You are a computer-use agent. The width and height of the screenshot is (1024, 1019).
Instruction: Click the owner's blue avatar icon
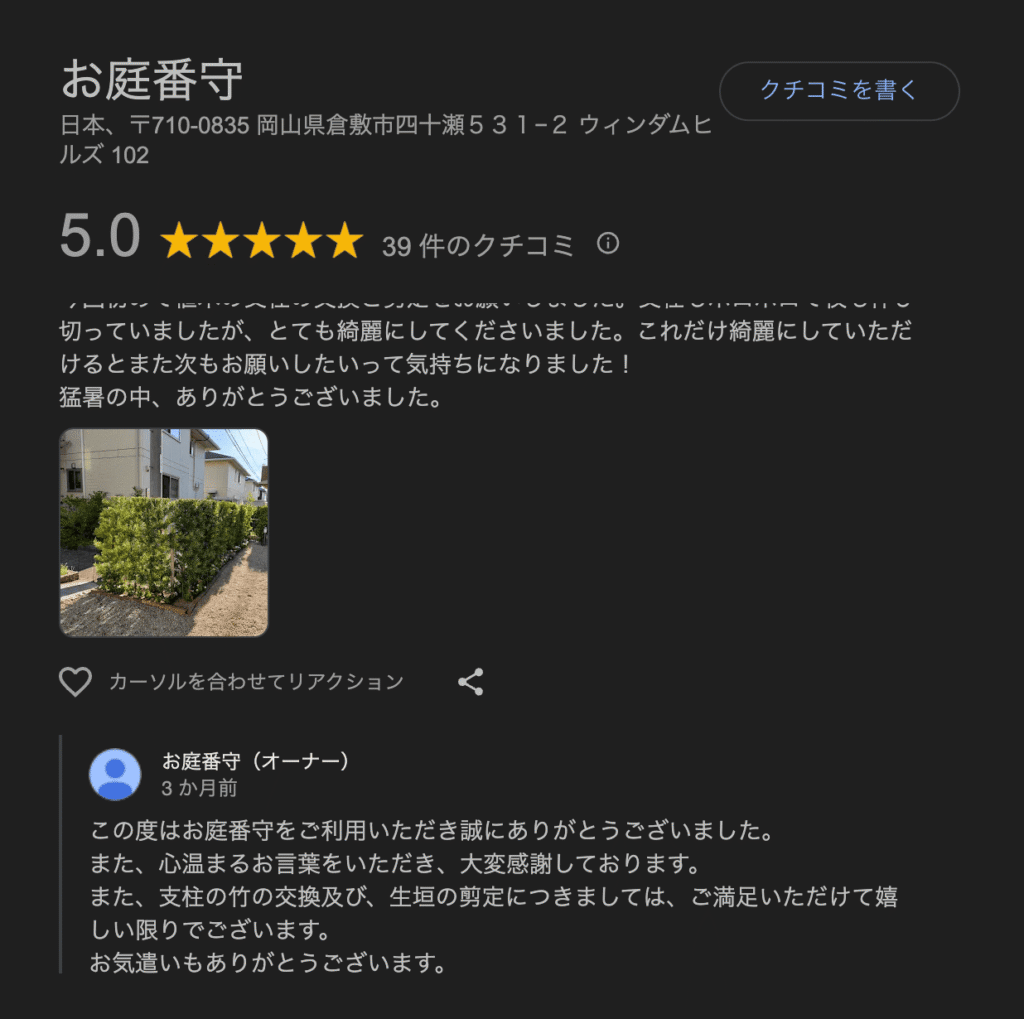click(x=115, y=774)
